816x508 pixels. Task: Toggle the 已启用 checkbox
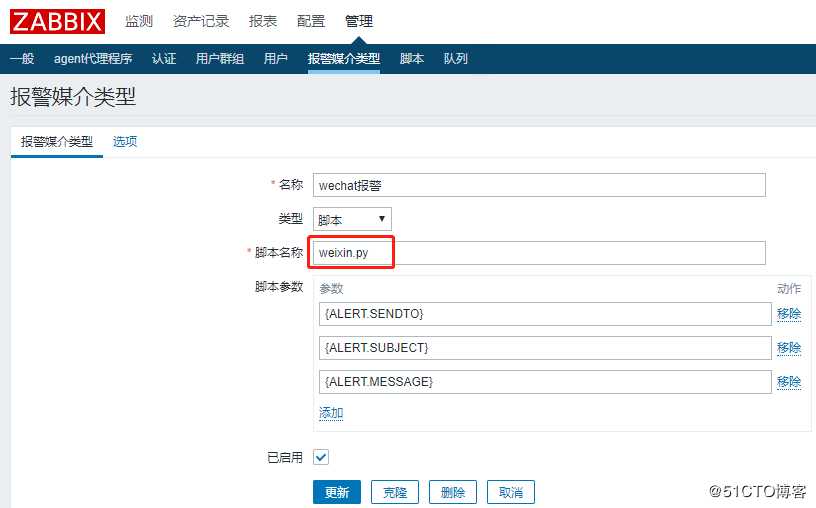pyautogui.click(x=321, y=457)
